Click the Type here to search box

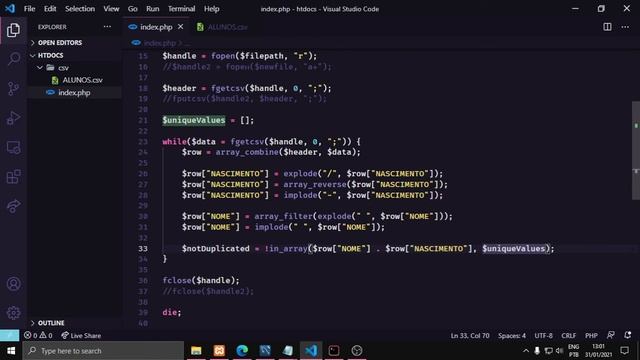(x=103, y=351)
